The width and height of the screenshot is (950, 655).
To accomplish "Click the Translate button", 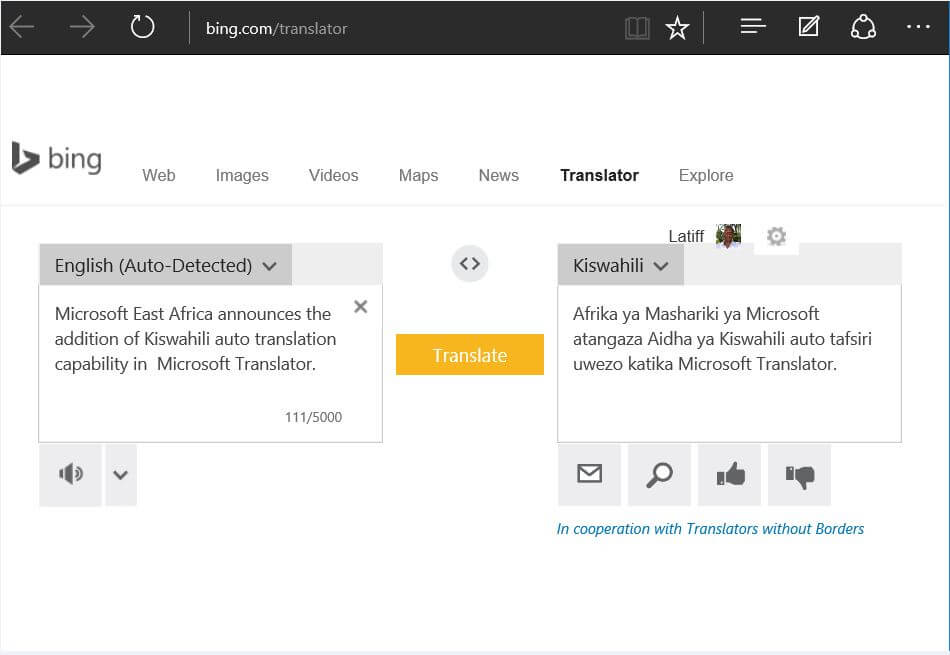I will (x=469, y=354).
